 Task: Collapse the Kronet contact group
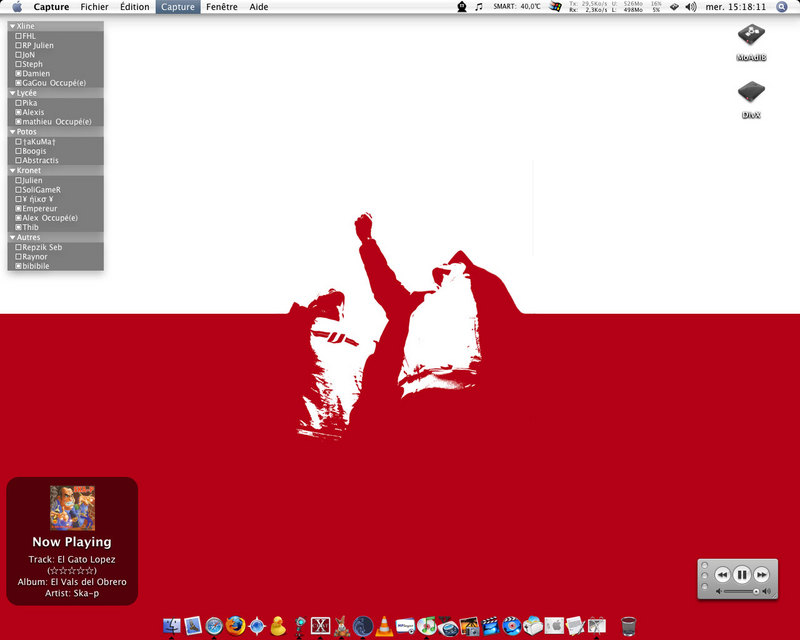(x=12, y=171)
